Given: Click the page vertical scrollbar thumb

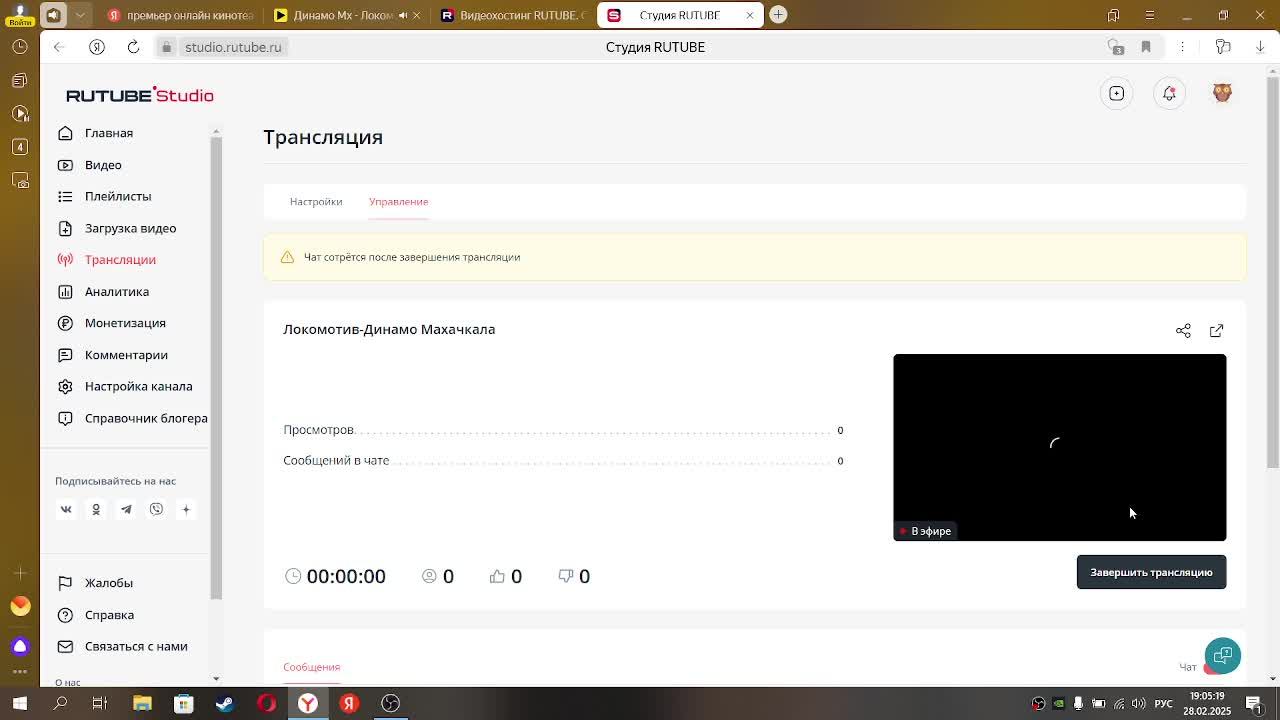Looking at the screenshot, I should [1272, 270].
